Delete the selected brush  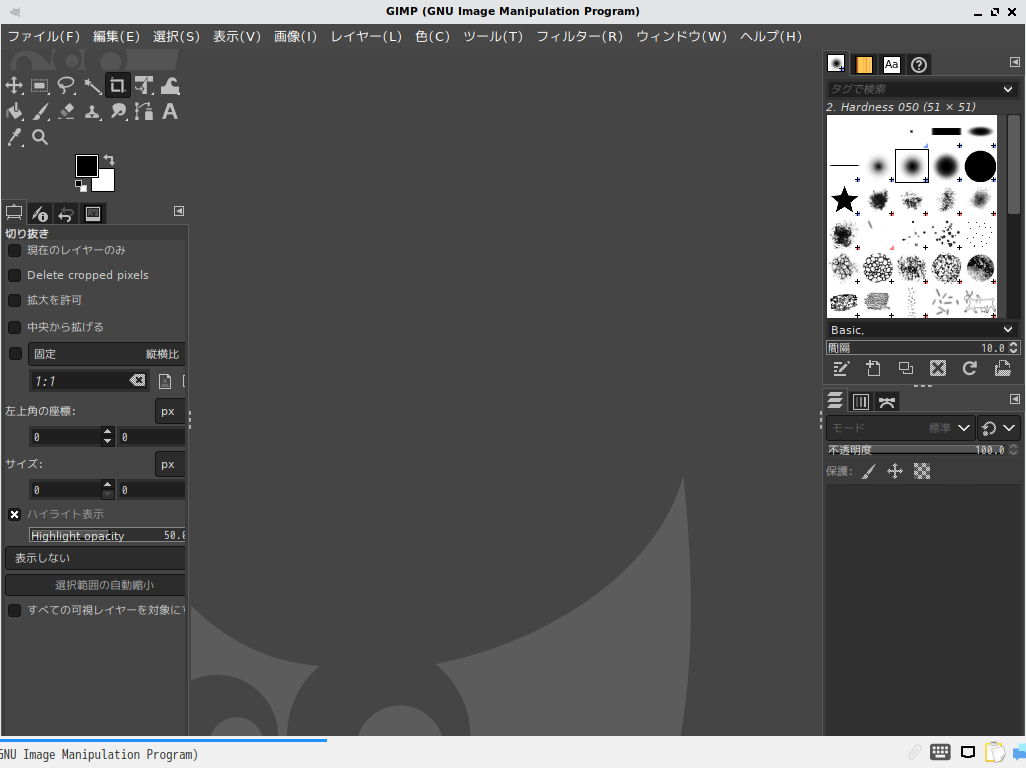pos(938,368)
